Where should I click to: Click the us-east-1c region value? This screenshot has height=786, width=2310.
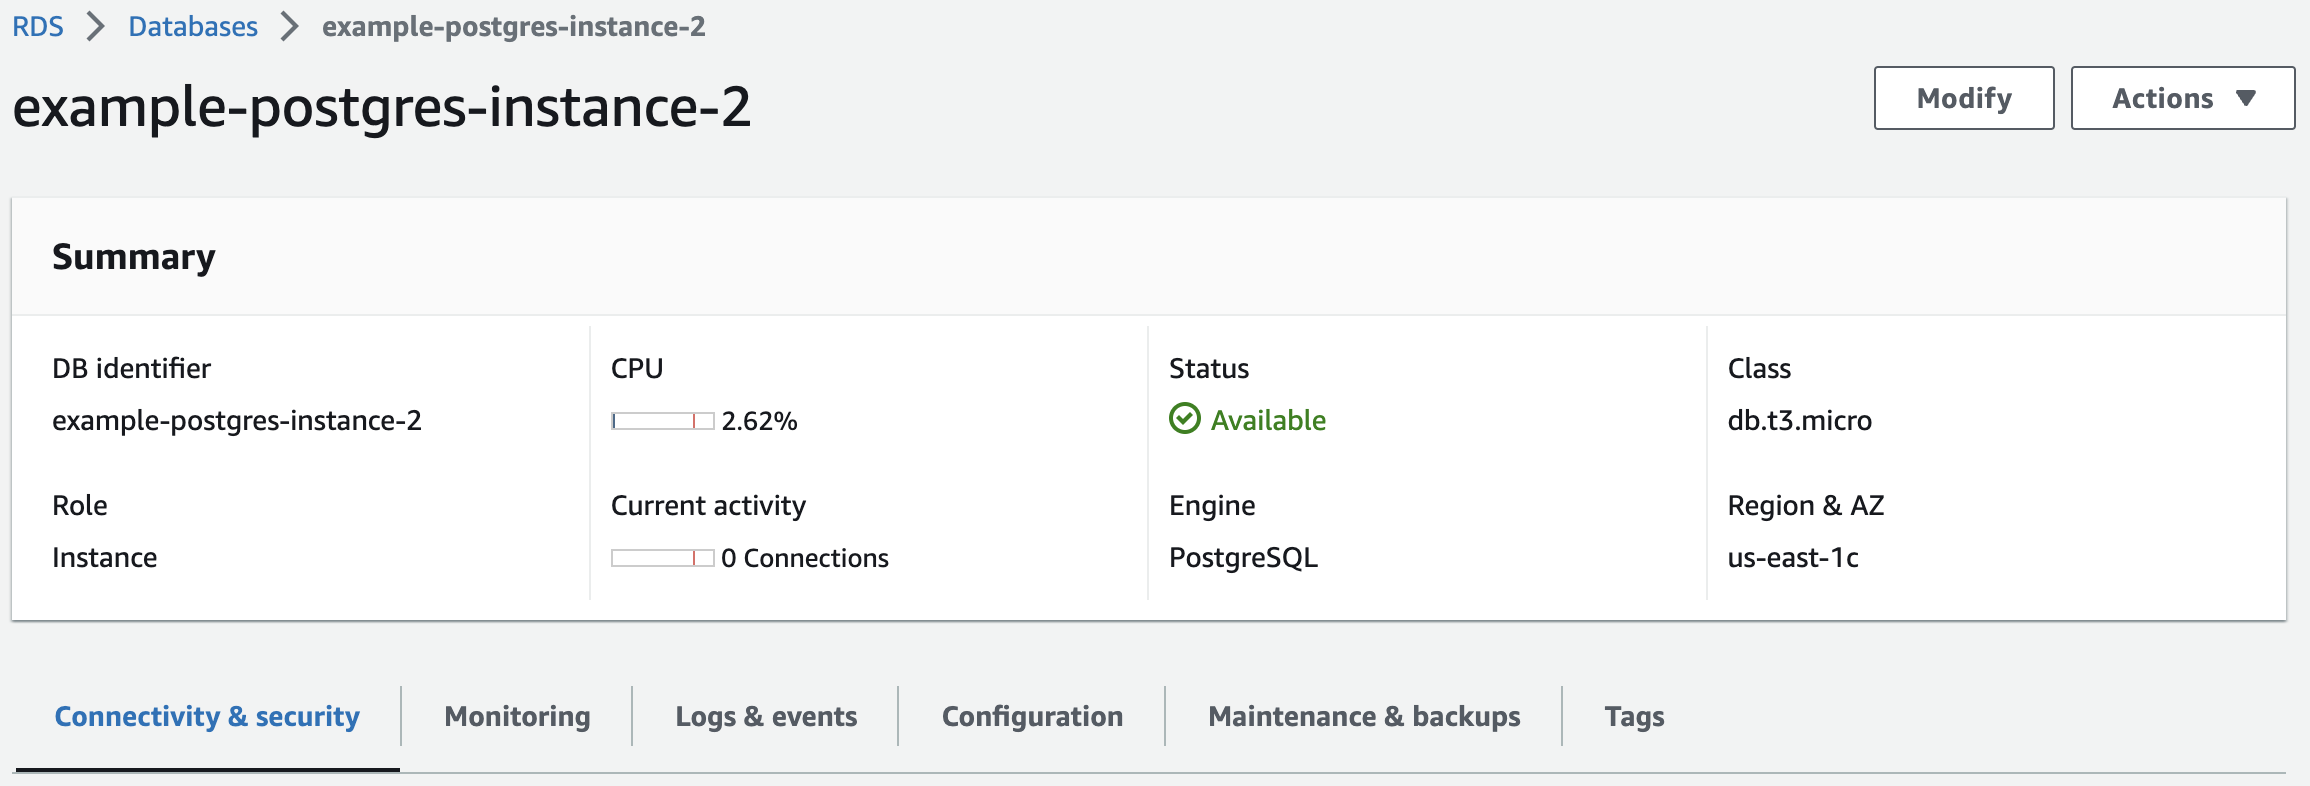coord(1793,557)
